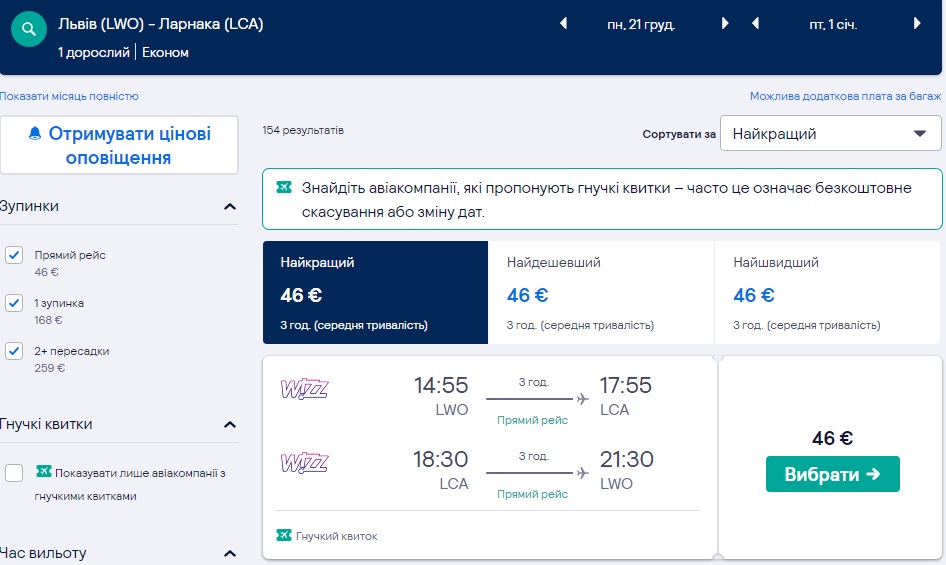
Task: Uncheck the 1 зупинка checkbox
Action: point(14,302)
